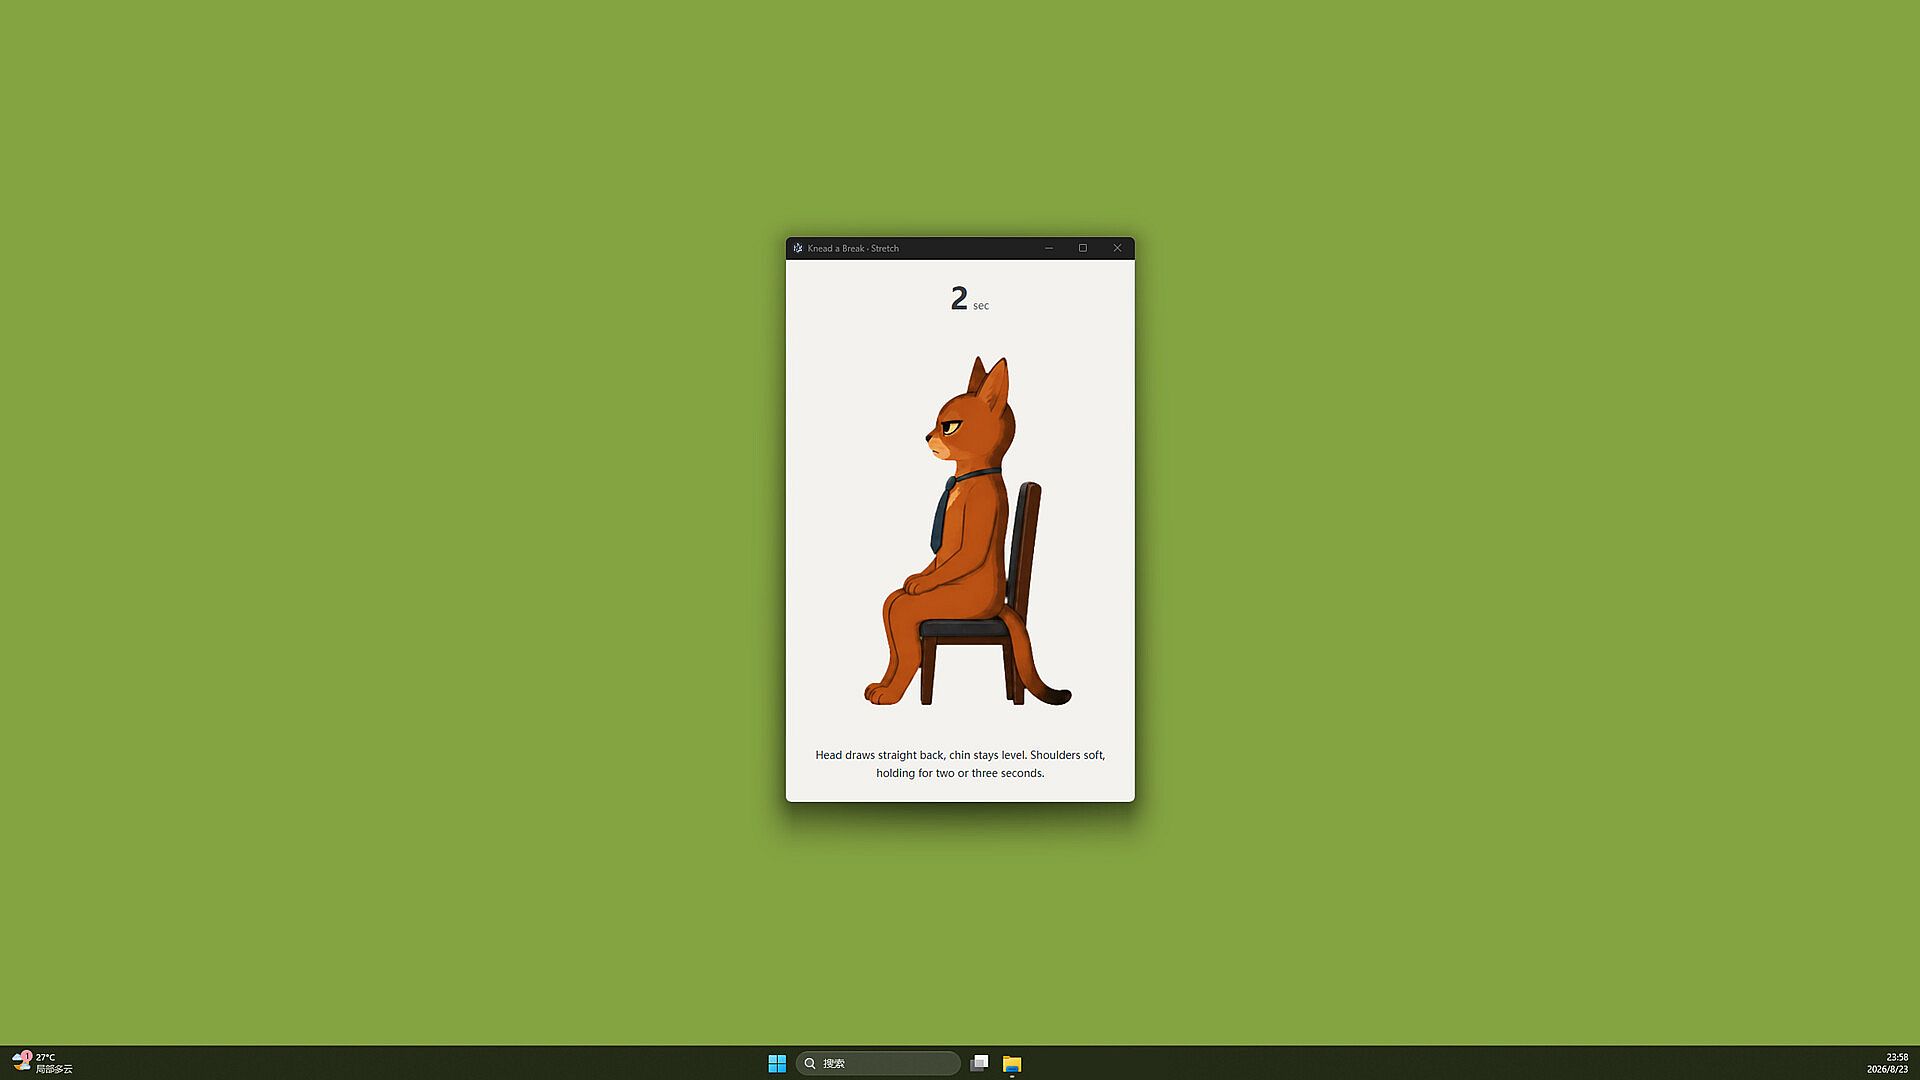Click the chair backrest in the illustration
This screenshot has width=1920, height=1080.
click(x=1023, y=545)
